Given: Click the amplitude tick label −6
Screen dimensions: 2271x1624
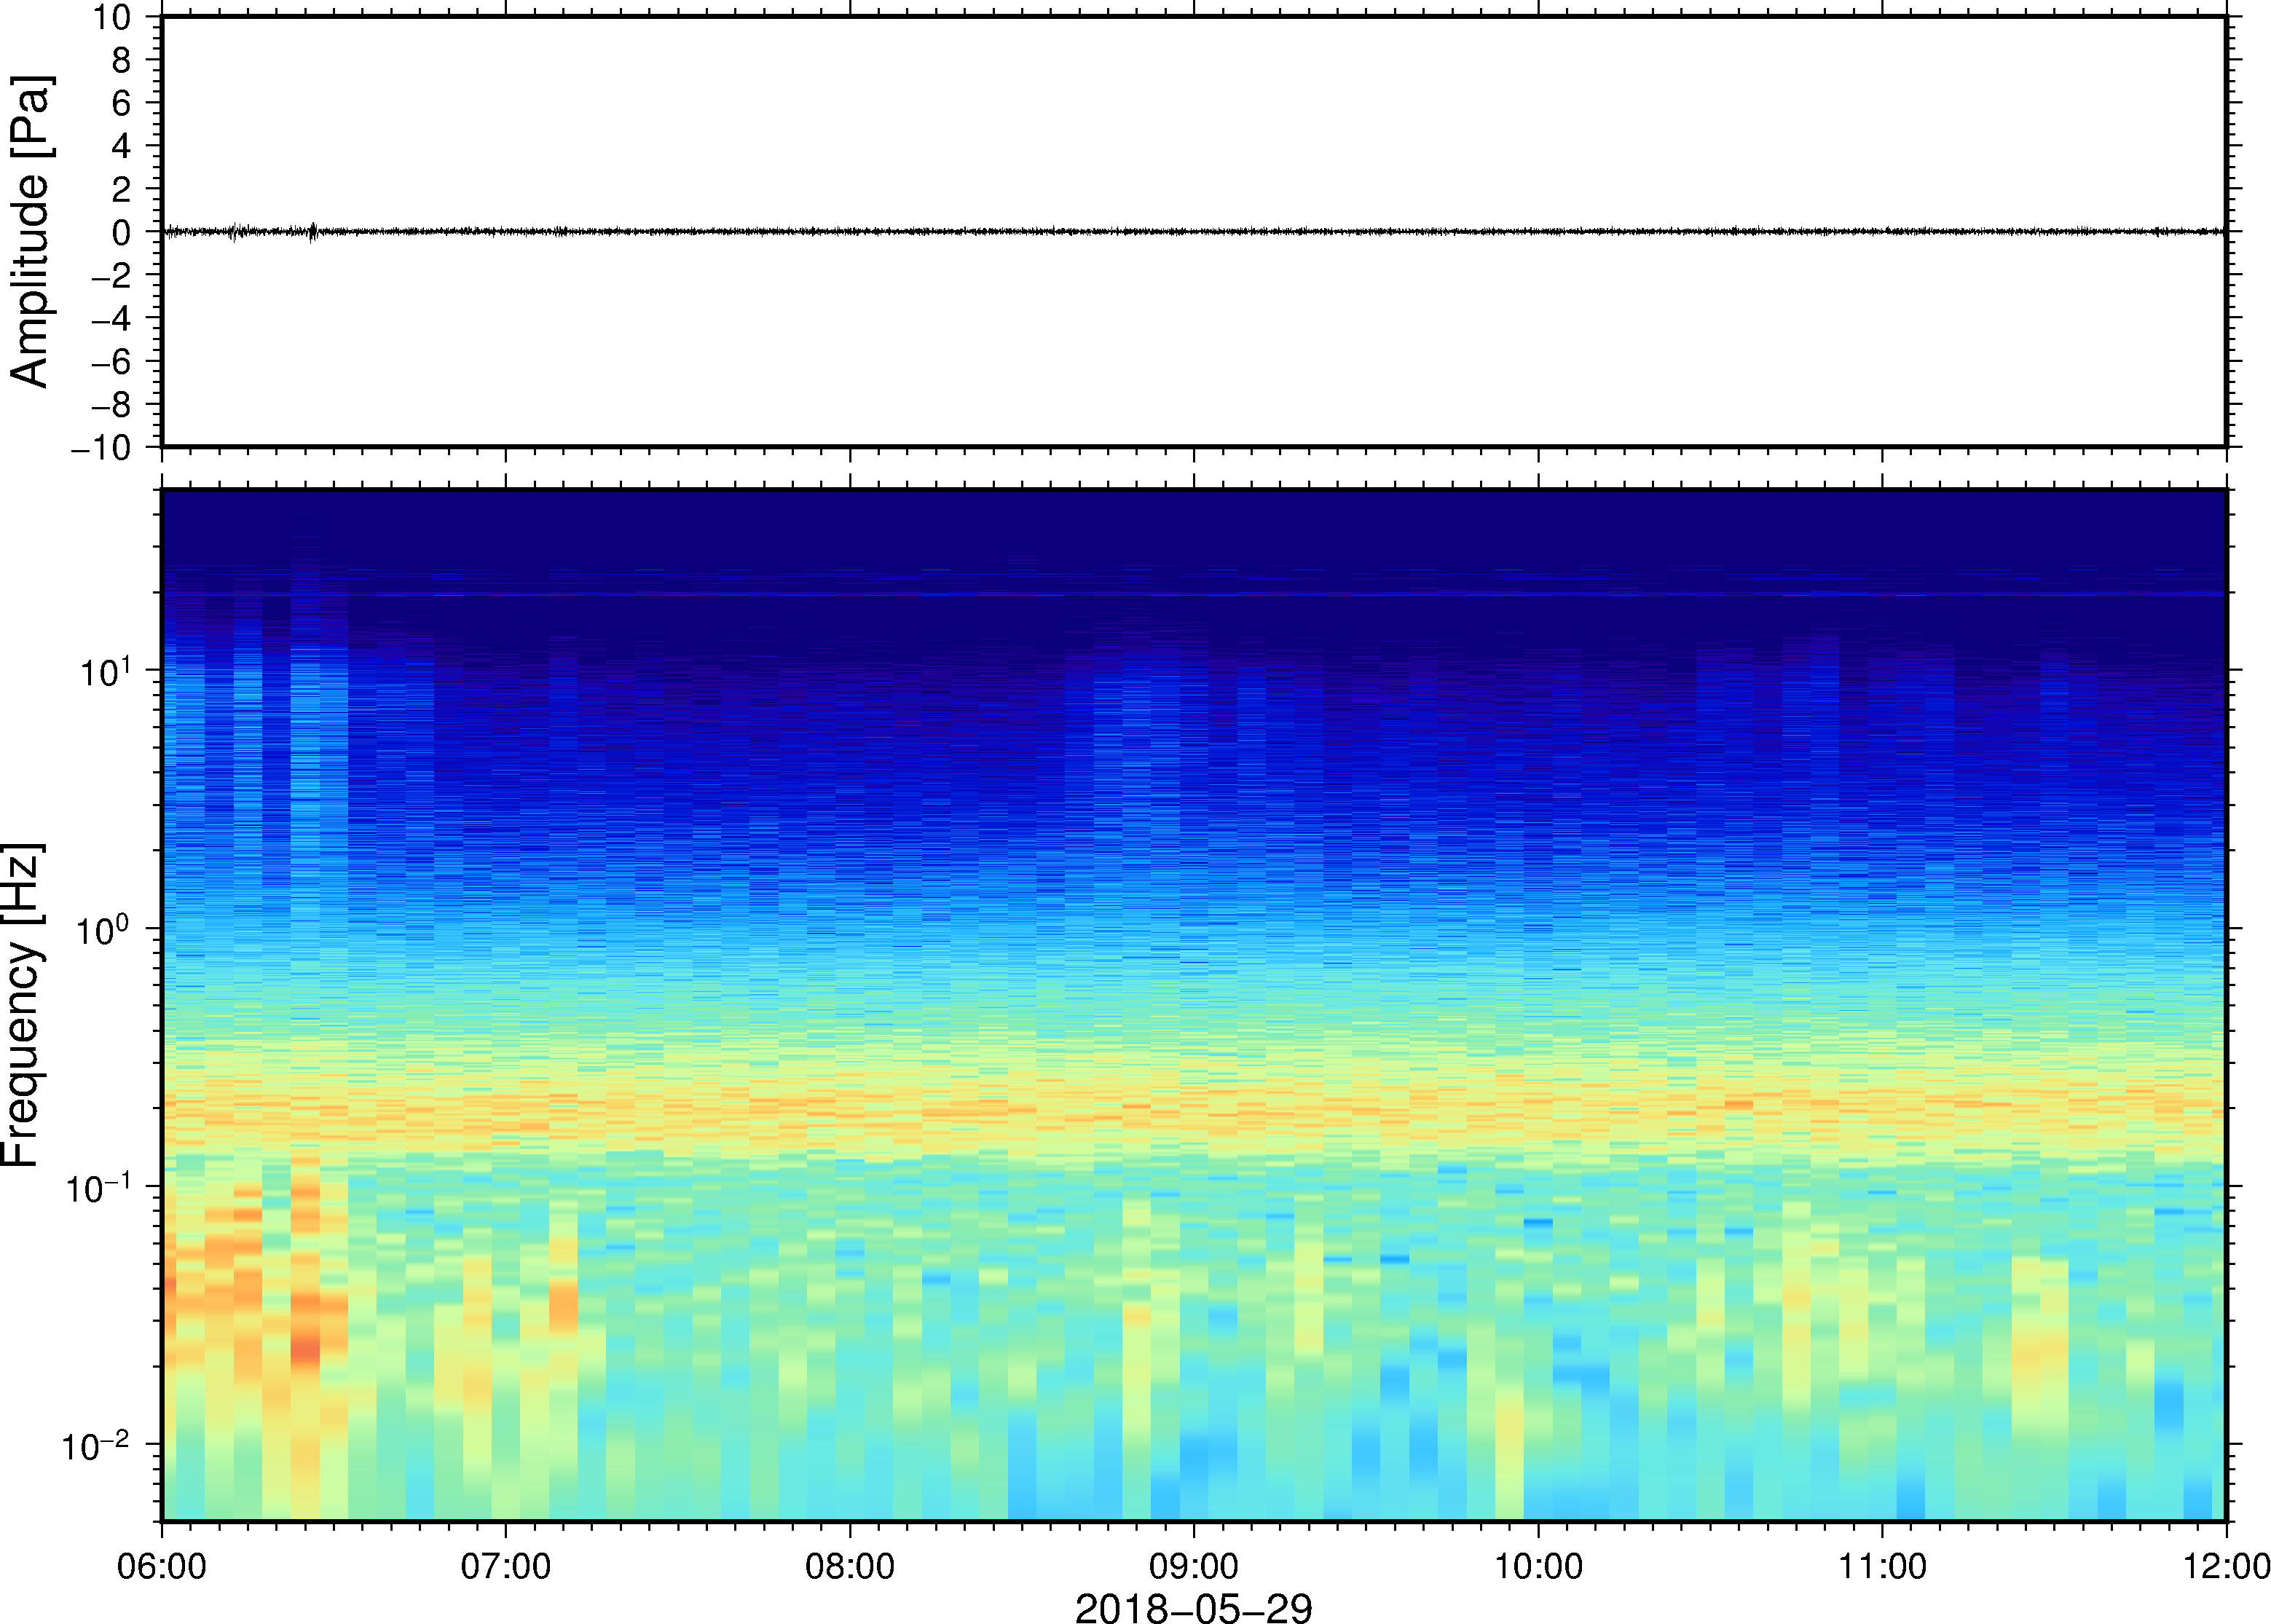Looking at the screenshot, I should 111,362.
